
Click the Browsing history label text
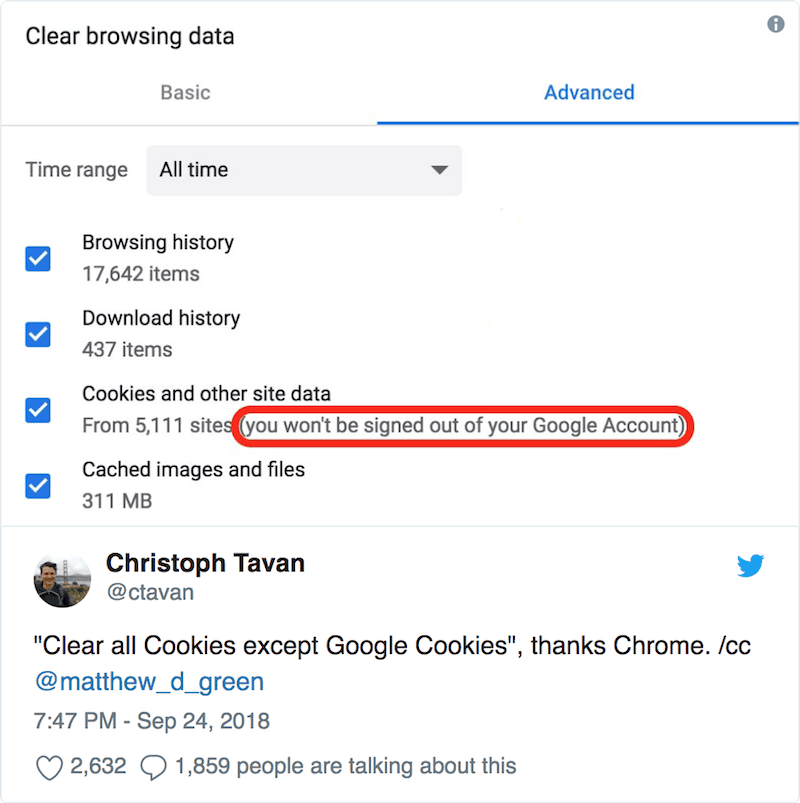click(158, 243)
